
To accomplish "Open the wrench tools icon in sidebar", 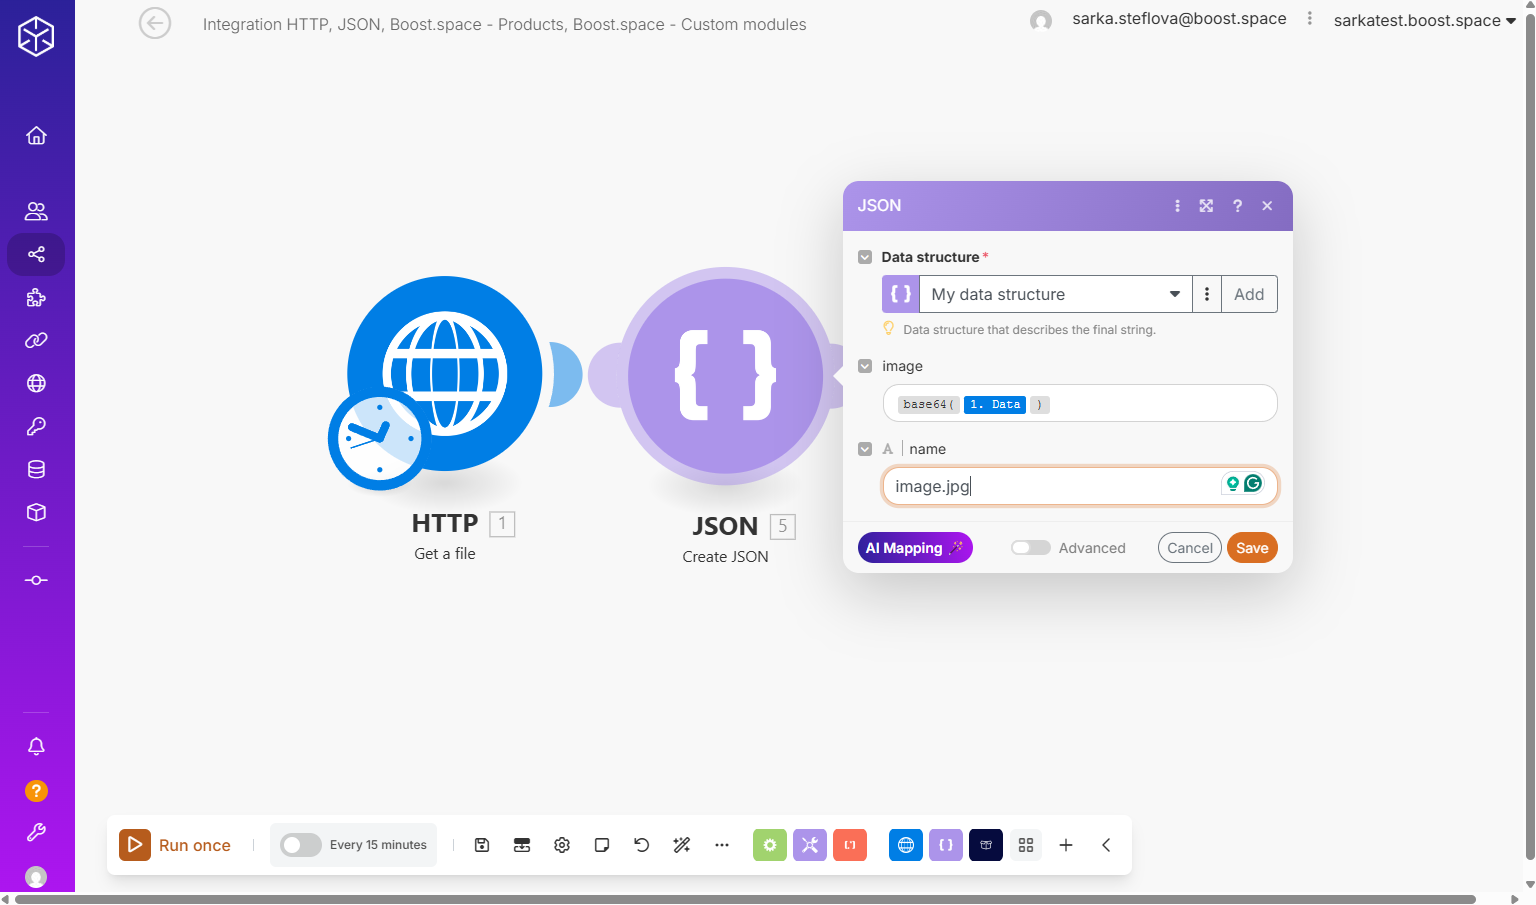I will [x=36, y=832].
